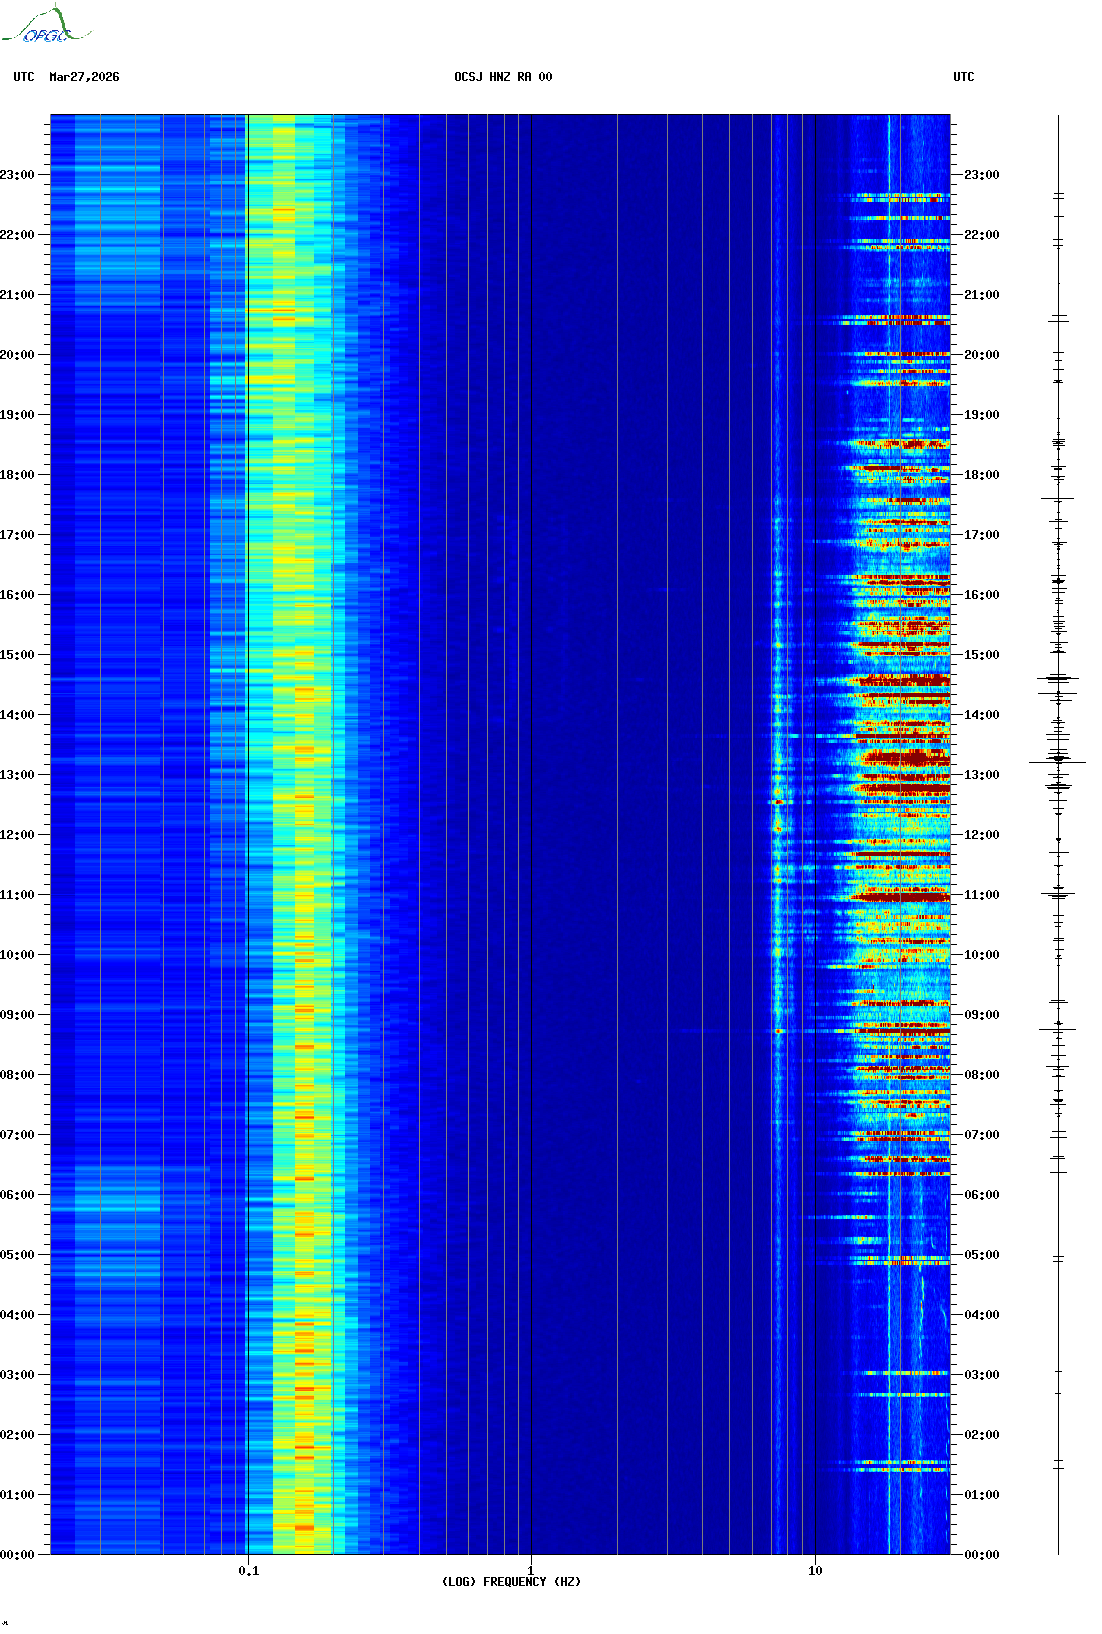Click the Mar27,2026 date label
Viewport: 1102px width, 1634px height.
(84, 77)
